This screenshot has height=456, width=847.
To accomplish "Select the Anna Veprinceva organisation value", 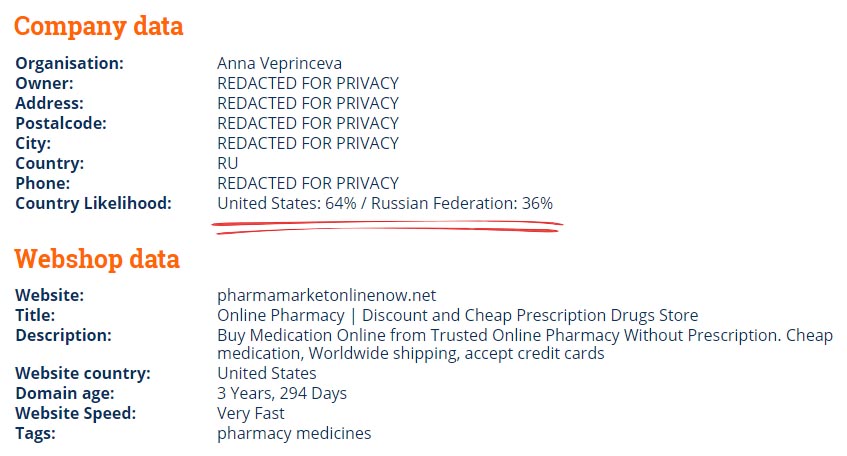I will [x=279, y=64].
